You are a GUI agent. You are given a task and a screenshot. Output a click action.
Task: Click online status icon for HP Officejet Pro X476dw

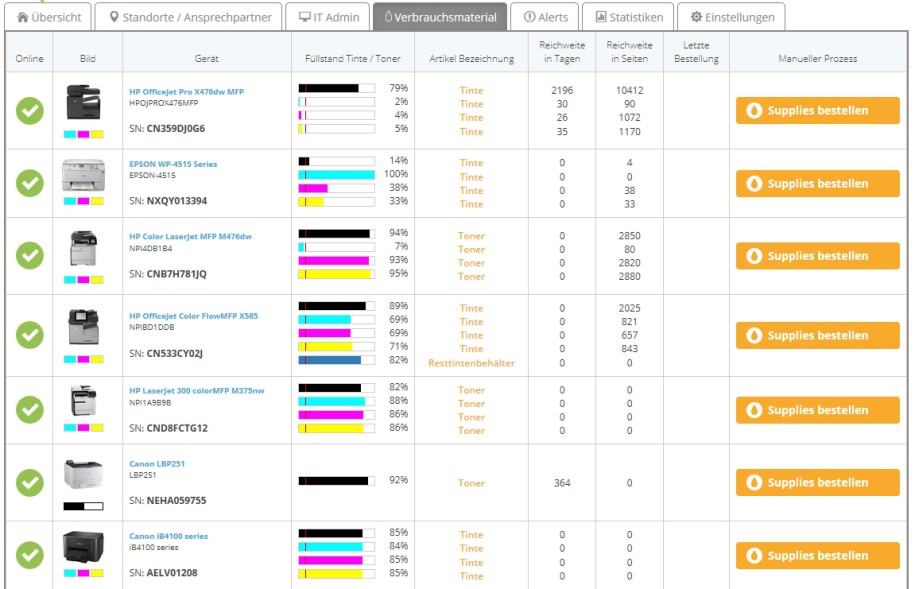[x=30, y=110]
